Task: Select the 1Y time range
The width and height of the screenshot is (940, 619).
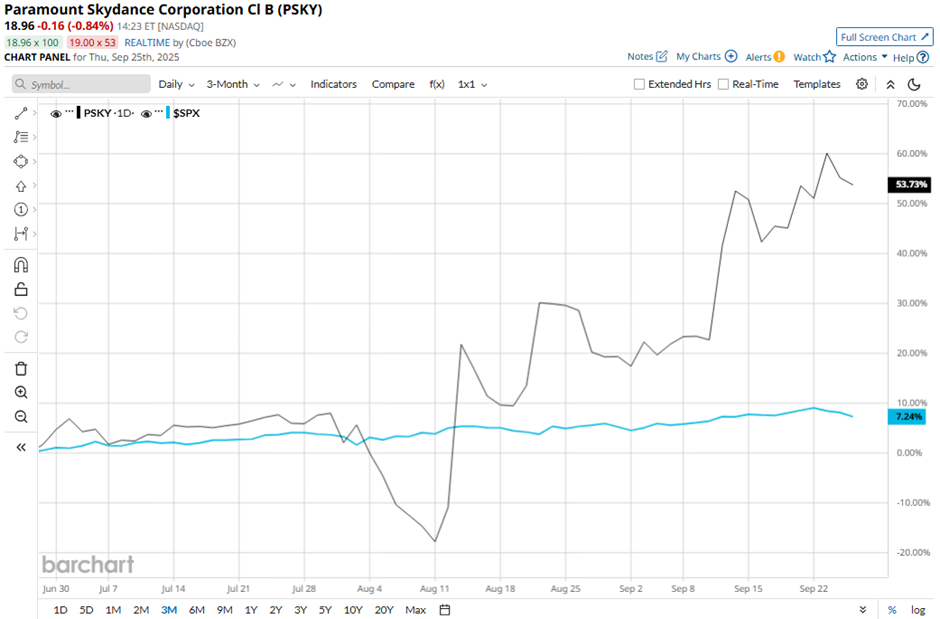Action: point(251,609)
